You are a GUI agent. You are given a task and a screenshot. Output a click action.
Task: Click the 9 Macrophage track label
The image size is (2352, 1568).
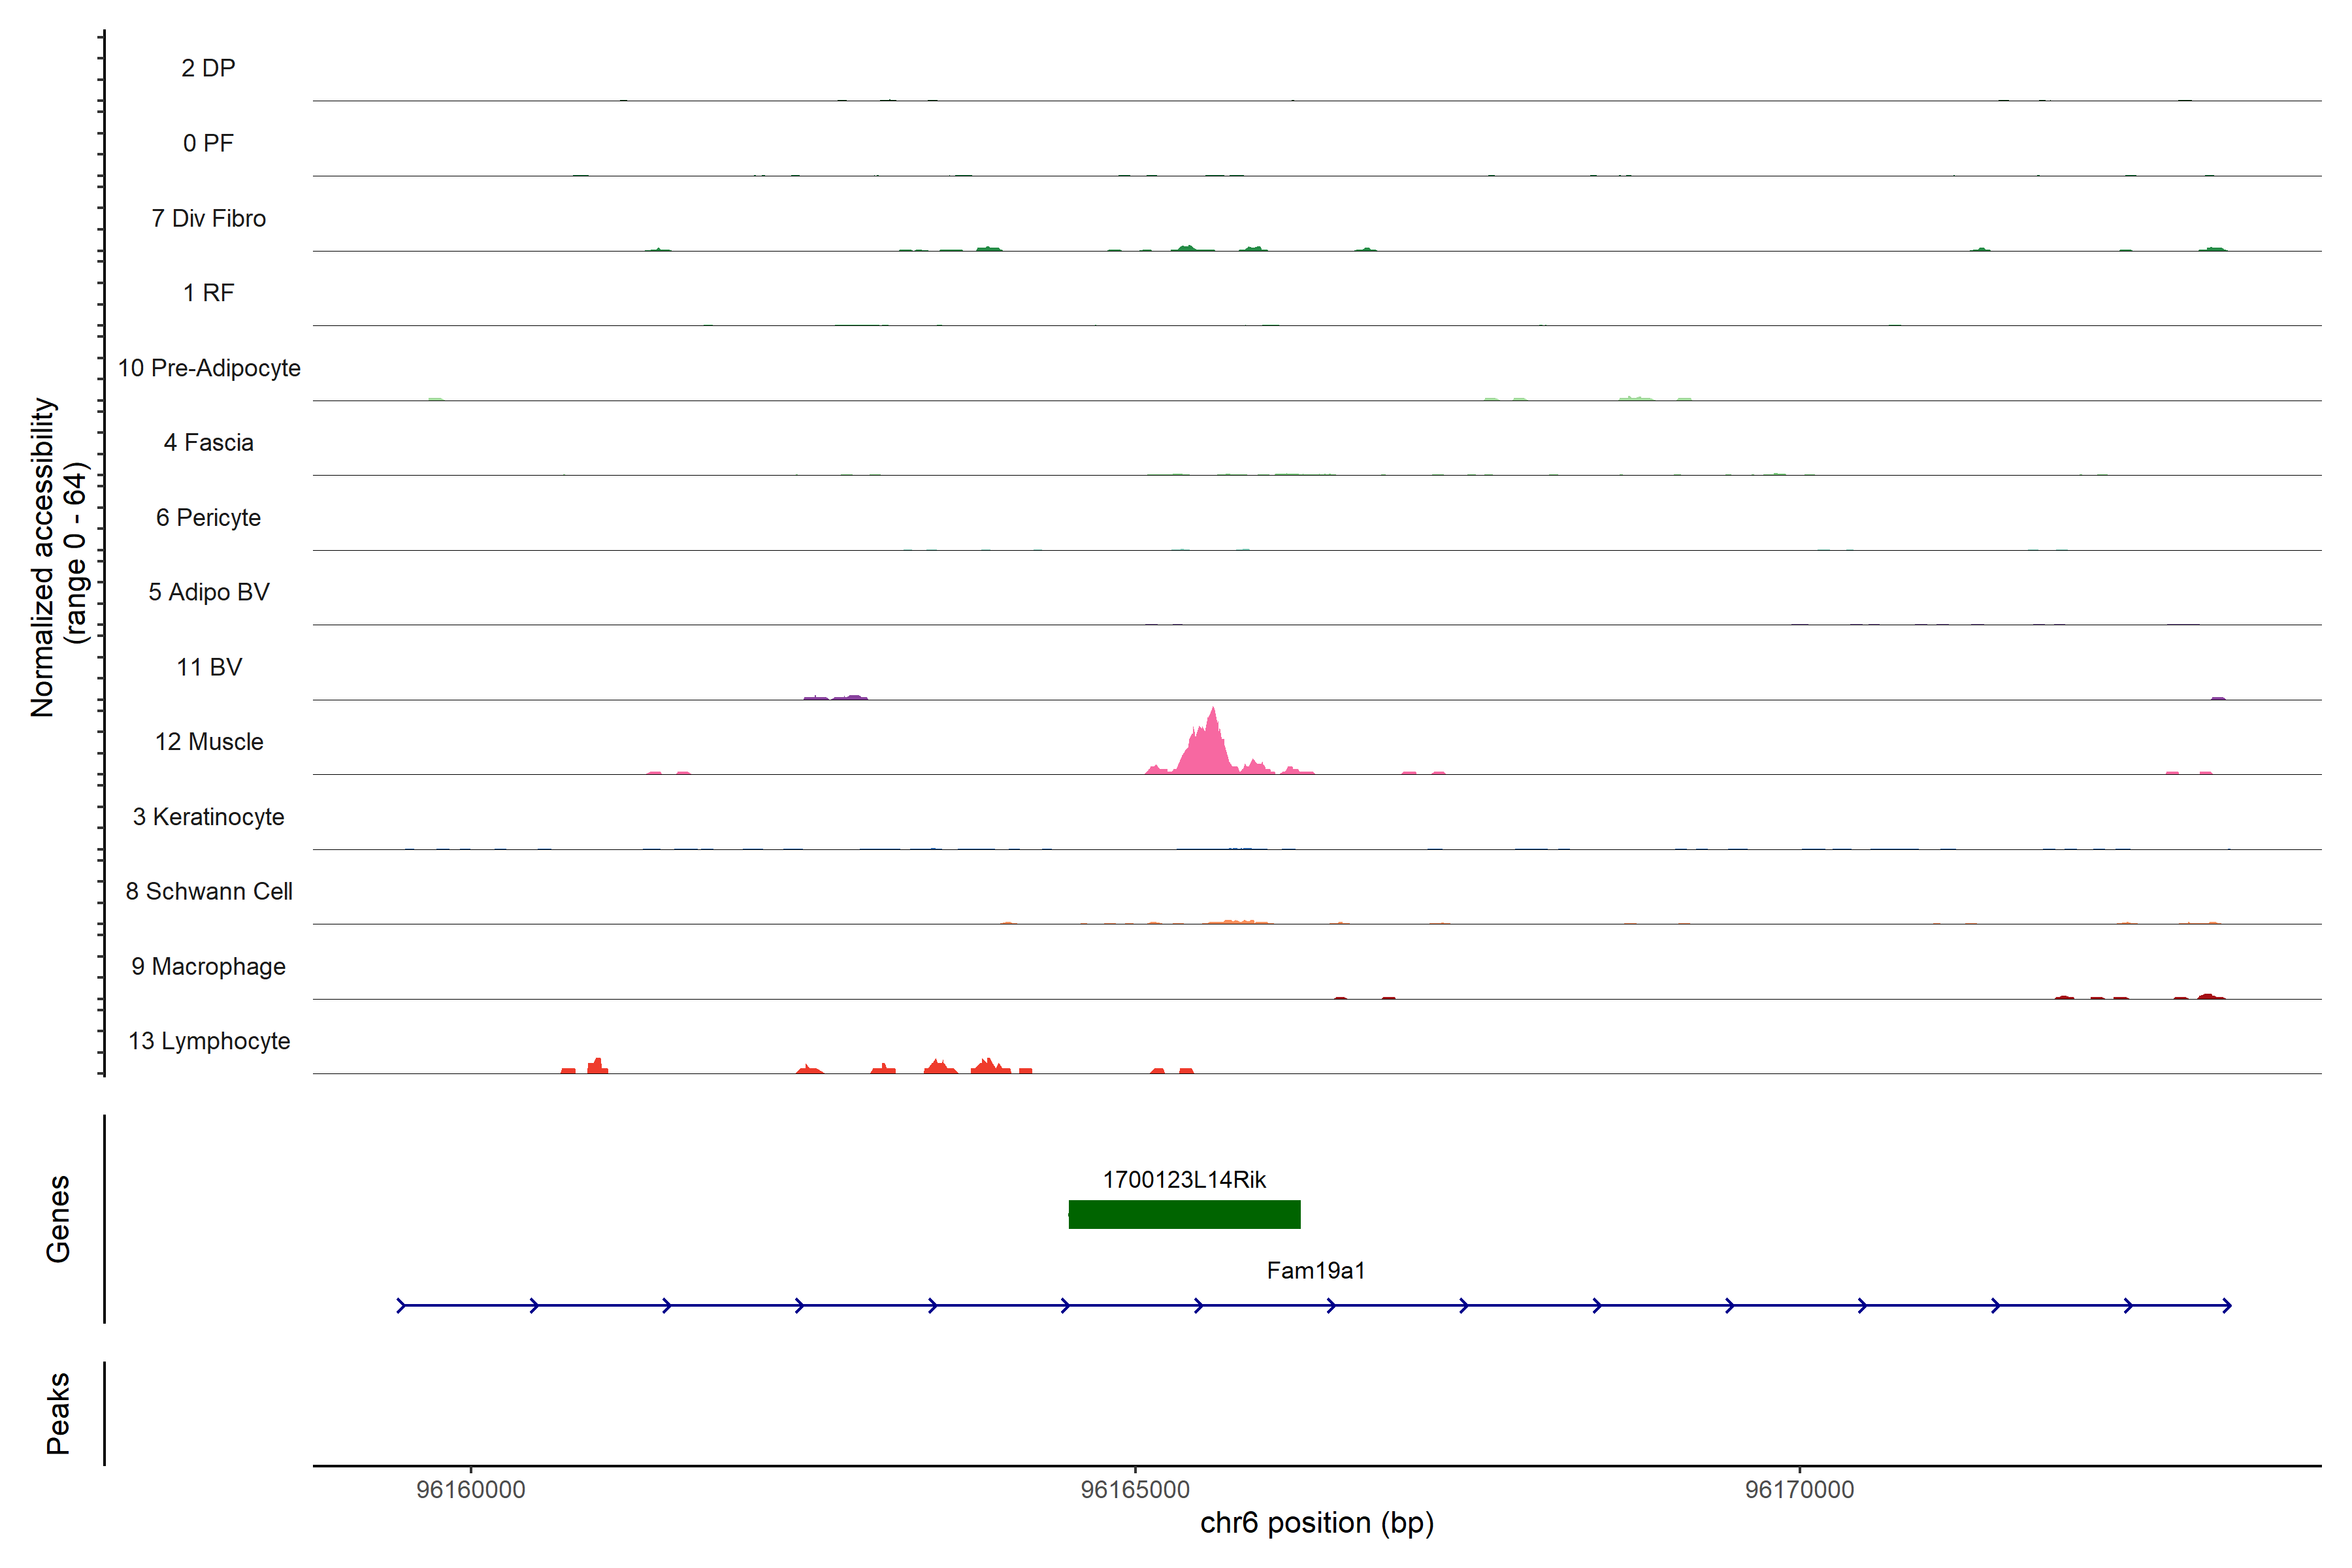(x=209, y=966)
